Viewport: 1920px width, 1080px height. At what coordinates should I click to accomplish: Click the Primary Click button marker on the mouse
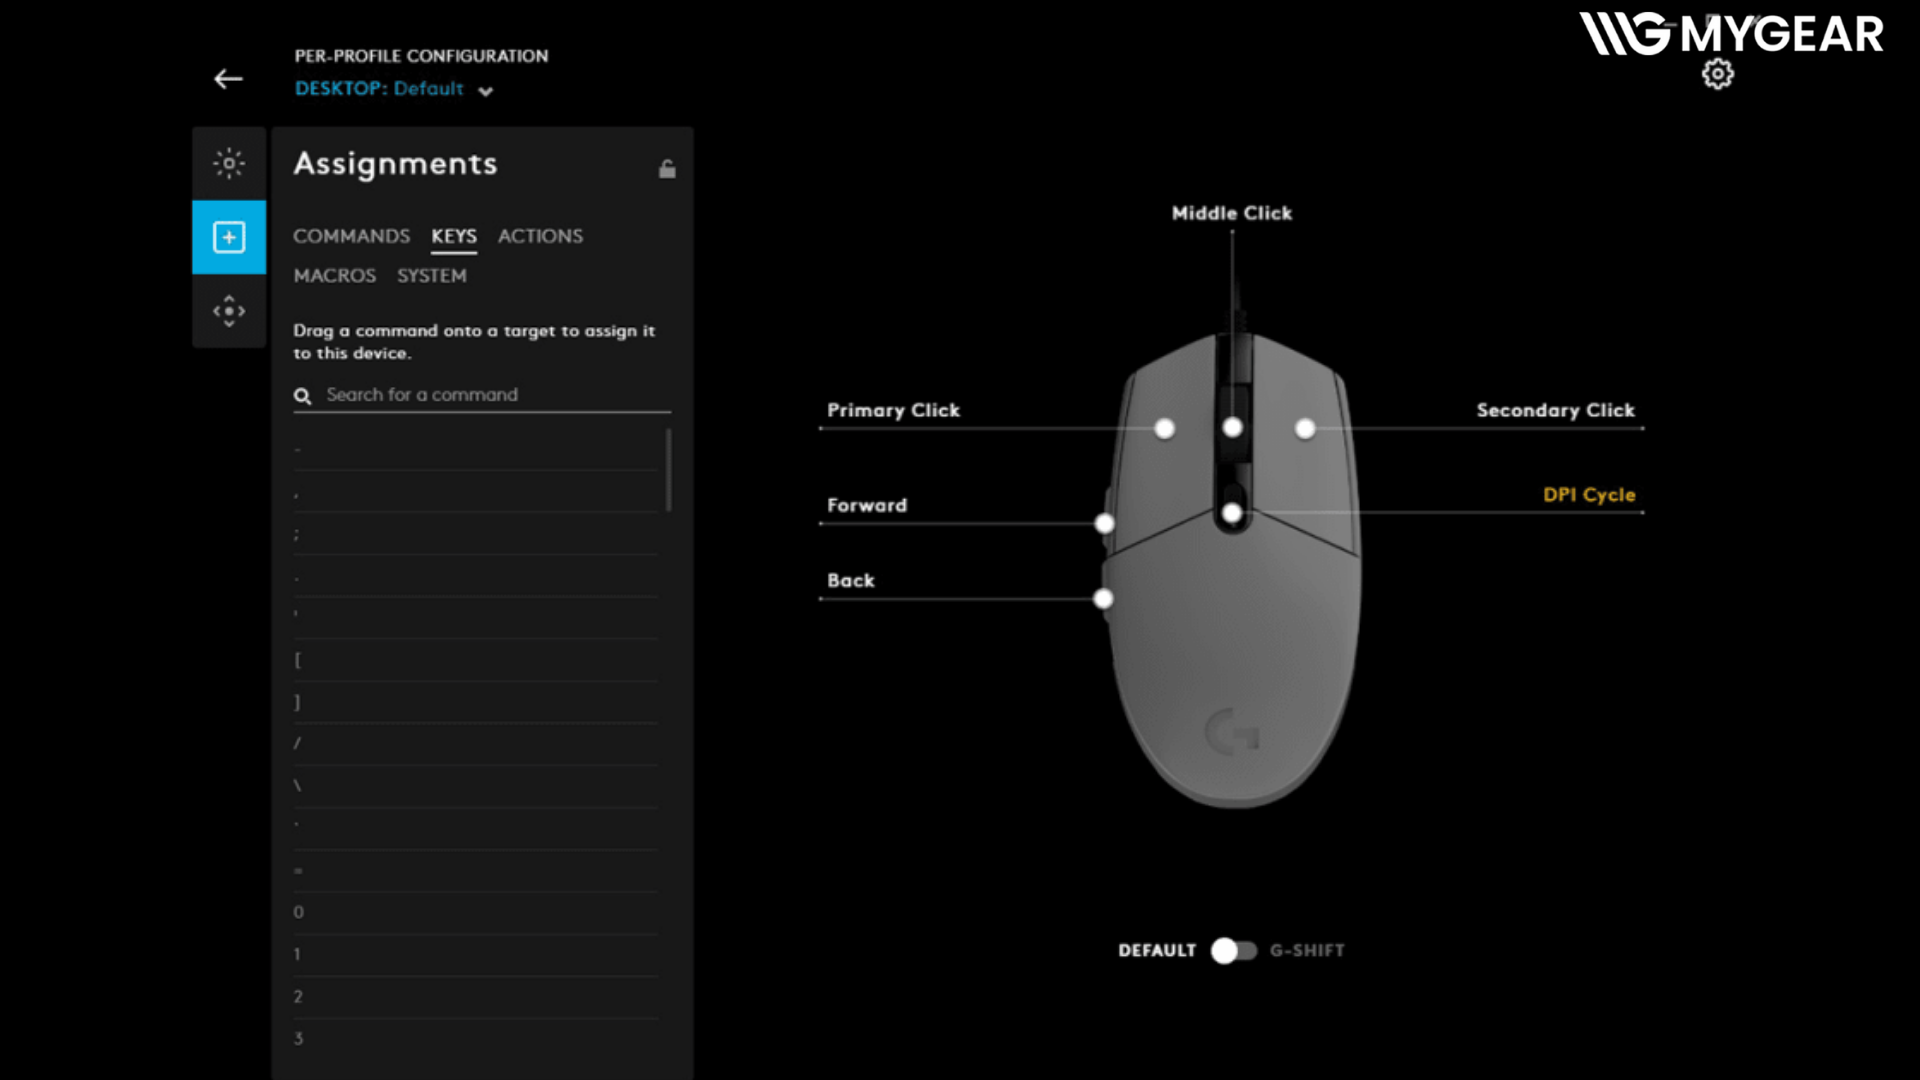pyautogui.click(x=1164, y=429)
